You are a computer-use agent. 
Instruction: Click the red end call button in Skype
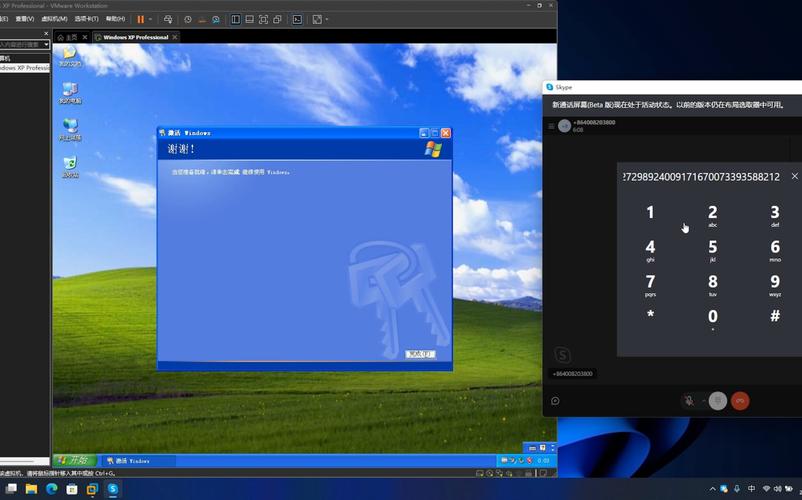click(740, 401)
